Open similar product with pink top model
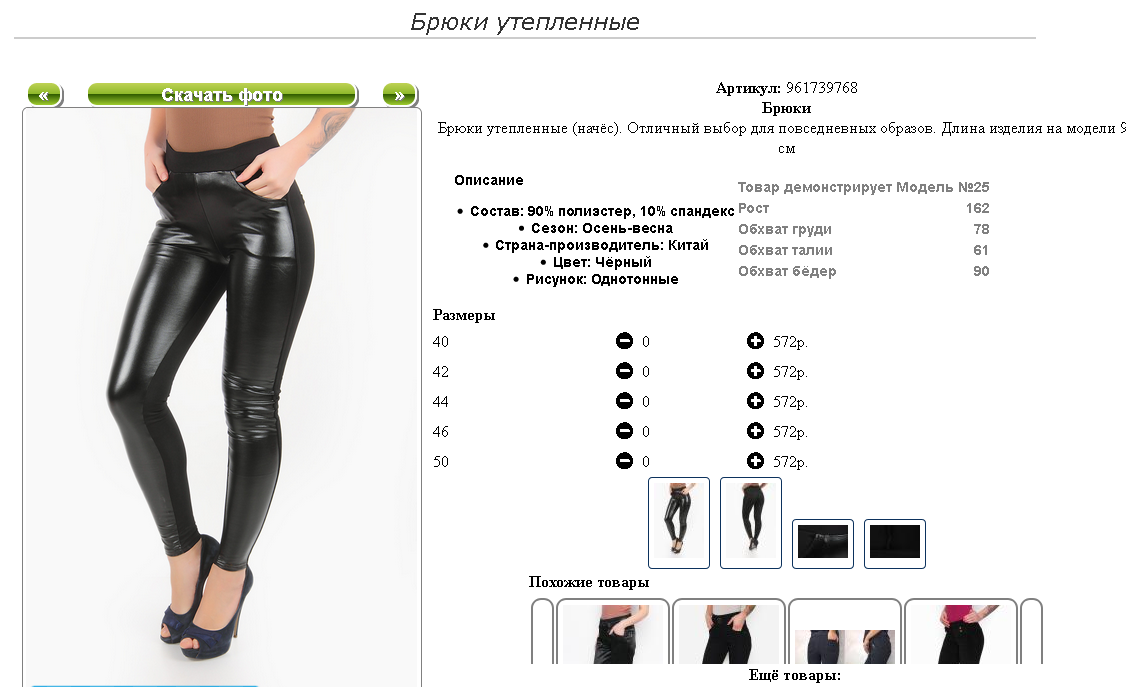The height and width of the screenshot is (687, 1126). click(x=961, y=632)
